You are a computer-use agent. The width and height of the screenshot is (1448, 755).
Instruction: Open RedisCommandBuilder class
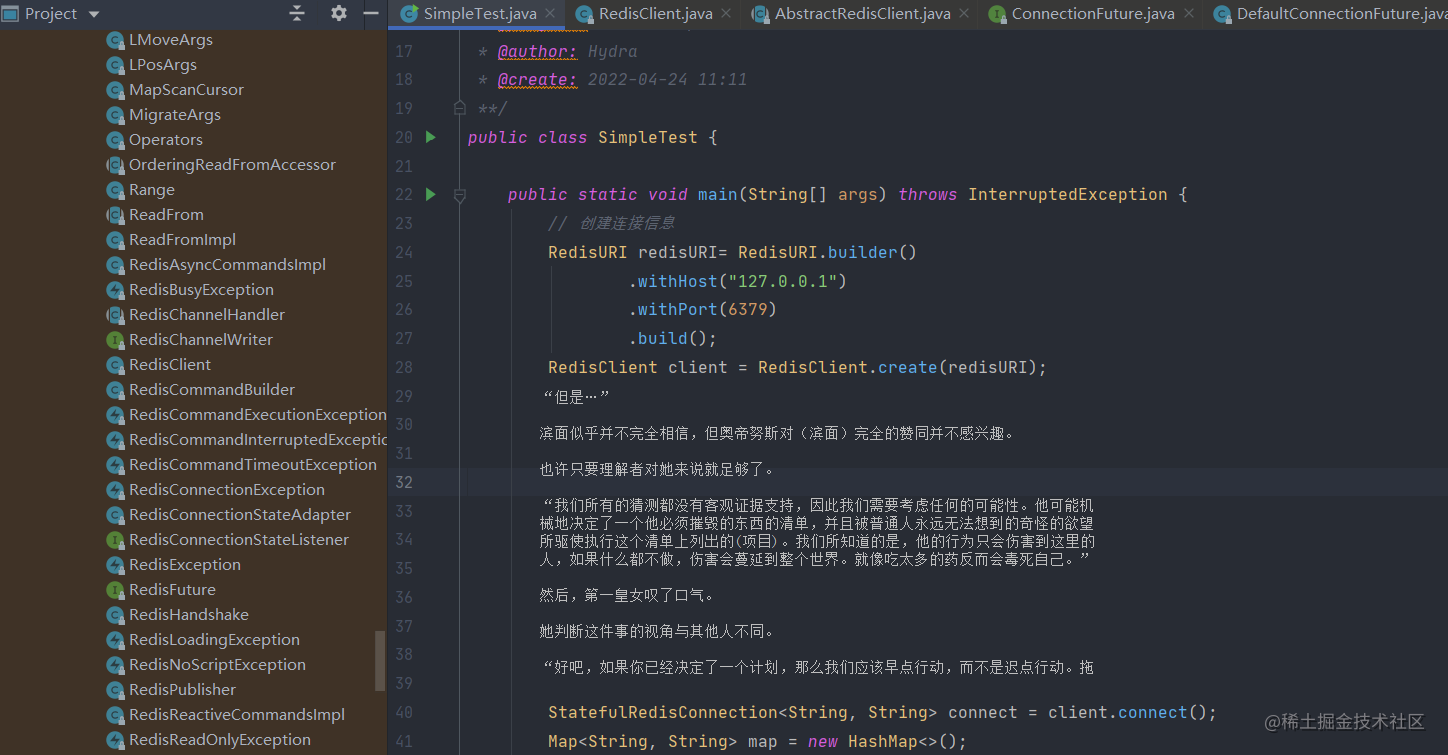coord(212,390)
